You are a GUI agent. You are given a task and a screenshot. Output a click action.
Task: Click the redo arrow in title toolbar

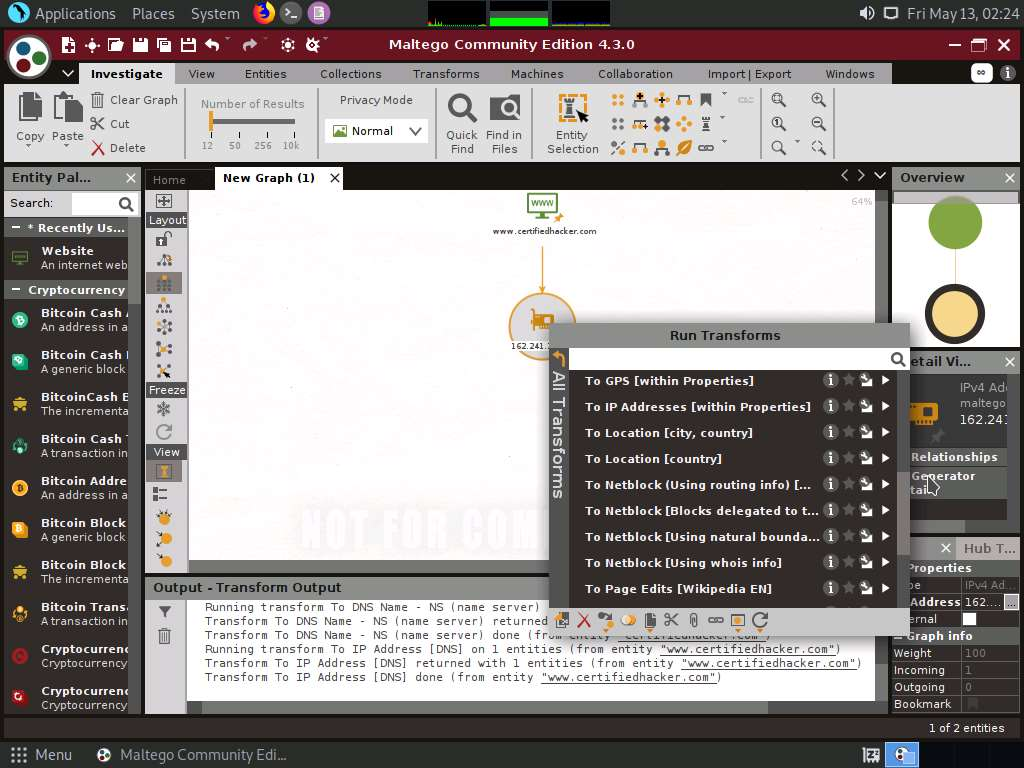click(x=249, y=44)
